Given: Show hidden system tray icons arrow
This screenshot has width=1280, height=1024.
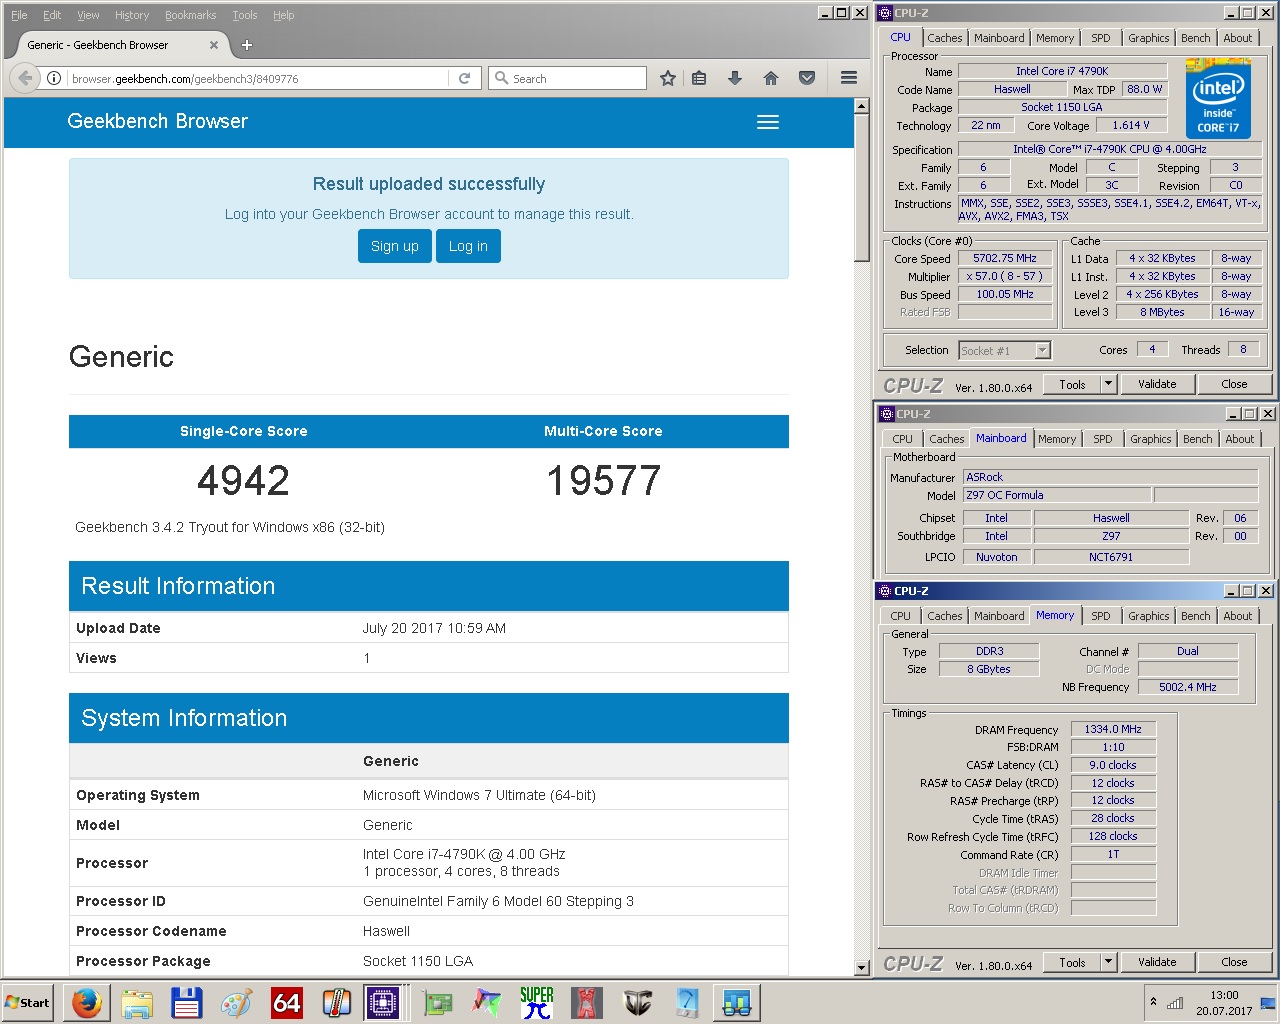Looking at the screenshot, I should click(1153, 1002).
